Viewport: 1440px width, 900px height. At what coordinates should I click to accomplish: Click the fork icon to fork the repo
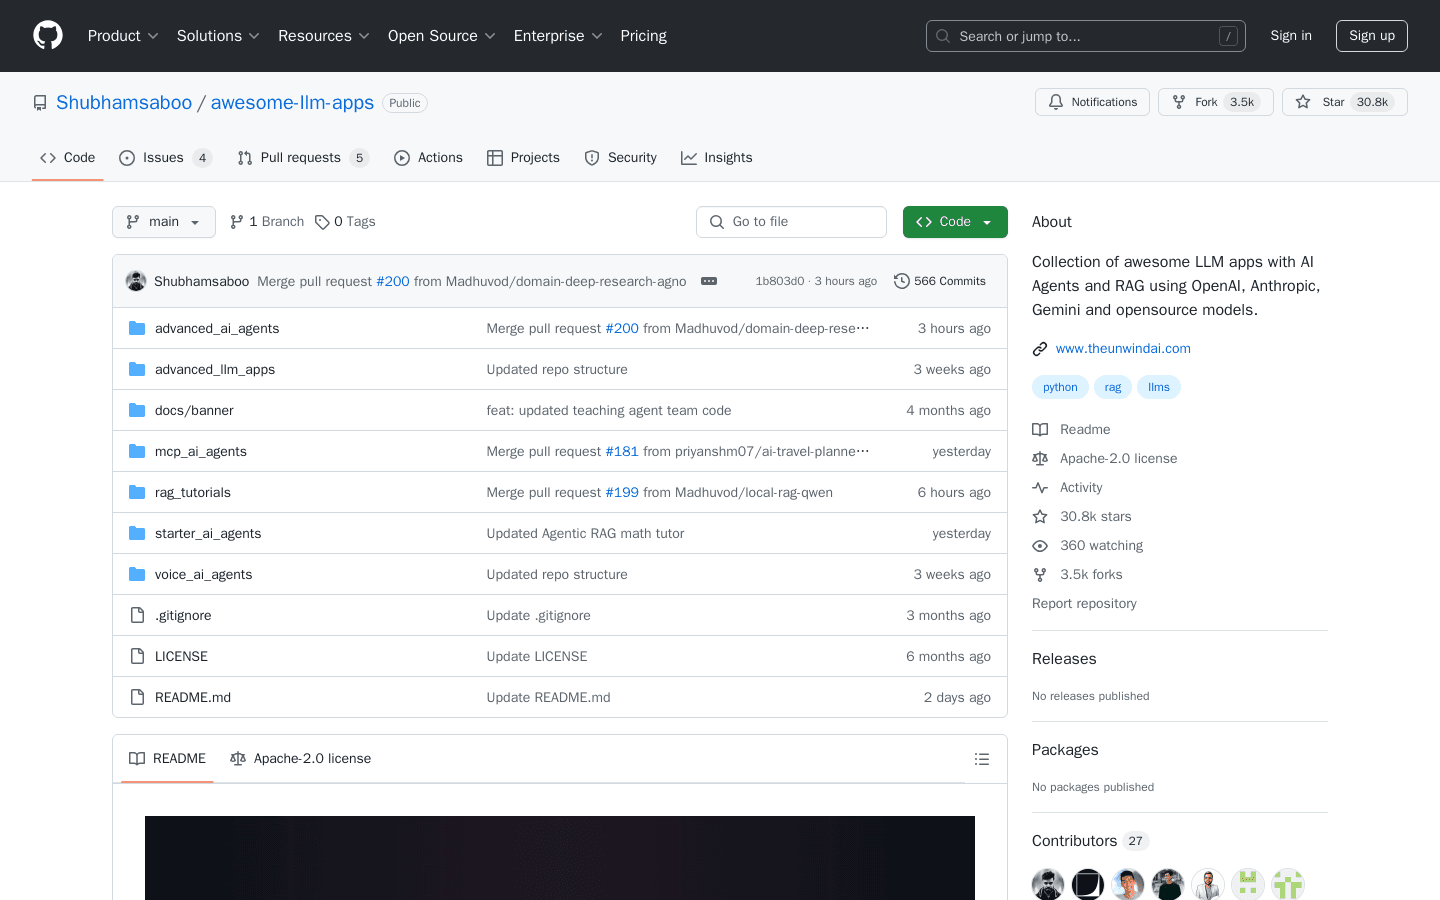tap(1179, 101)
